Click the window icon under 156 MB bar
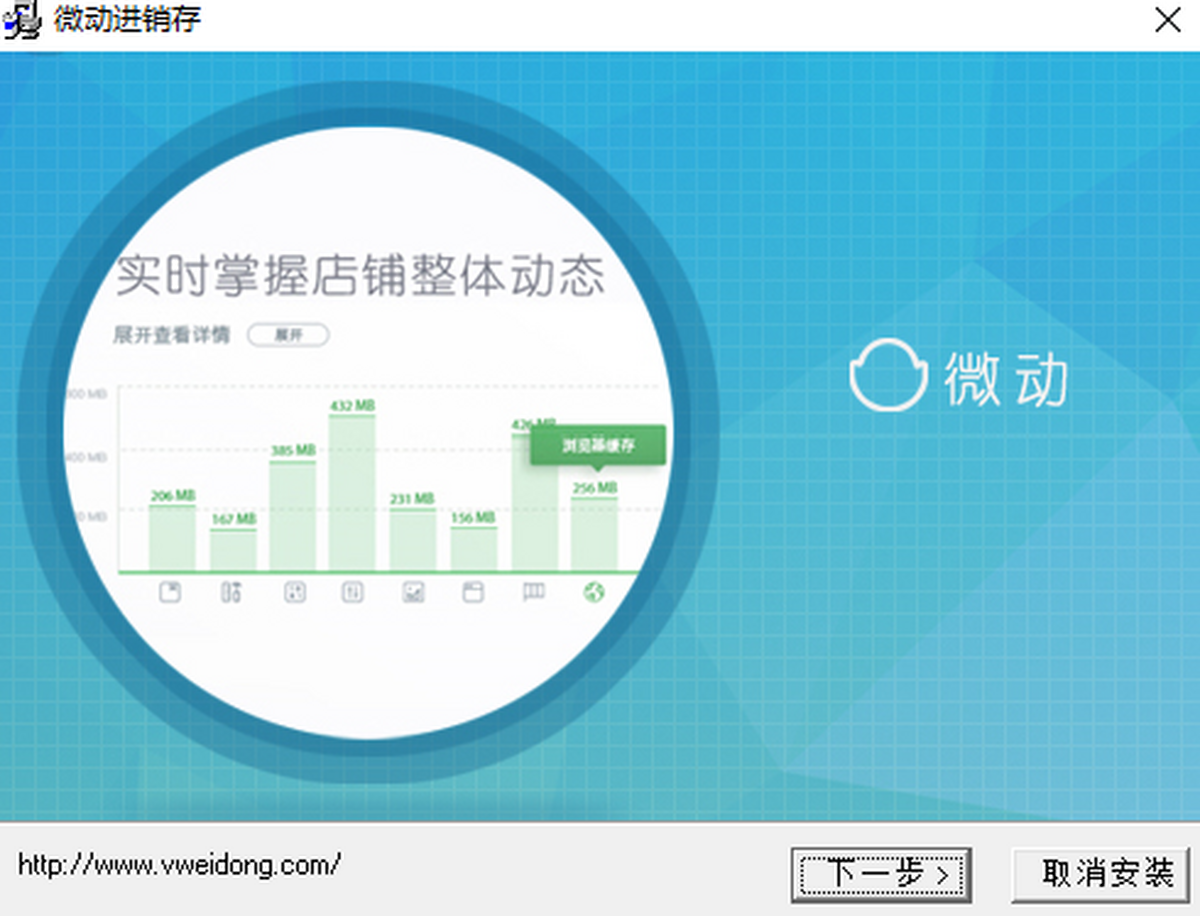1200x916 pixels. [x=473, y=592]
